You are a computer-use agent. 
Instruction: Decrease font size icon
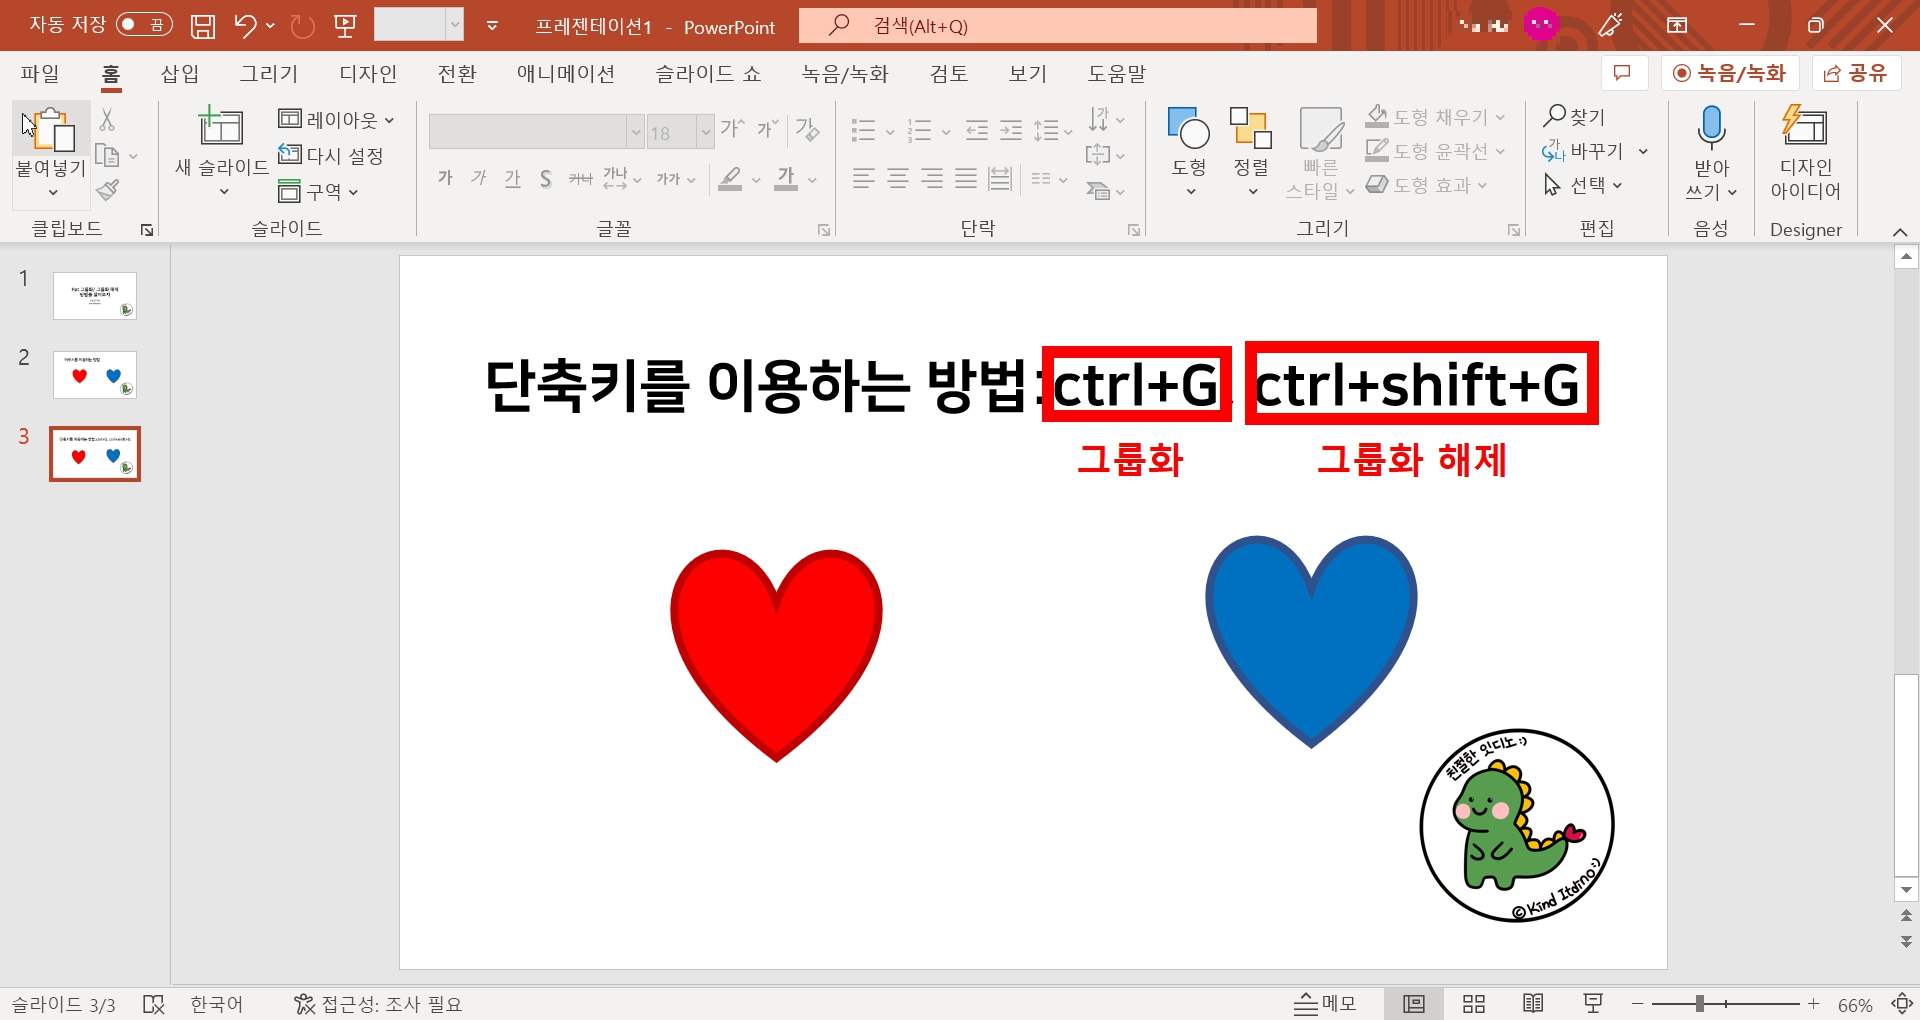click(x=767, y=128)
